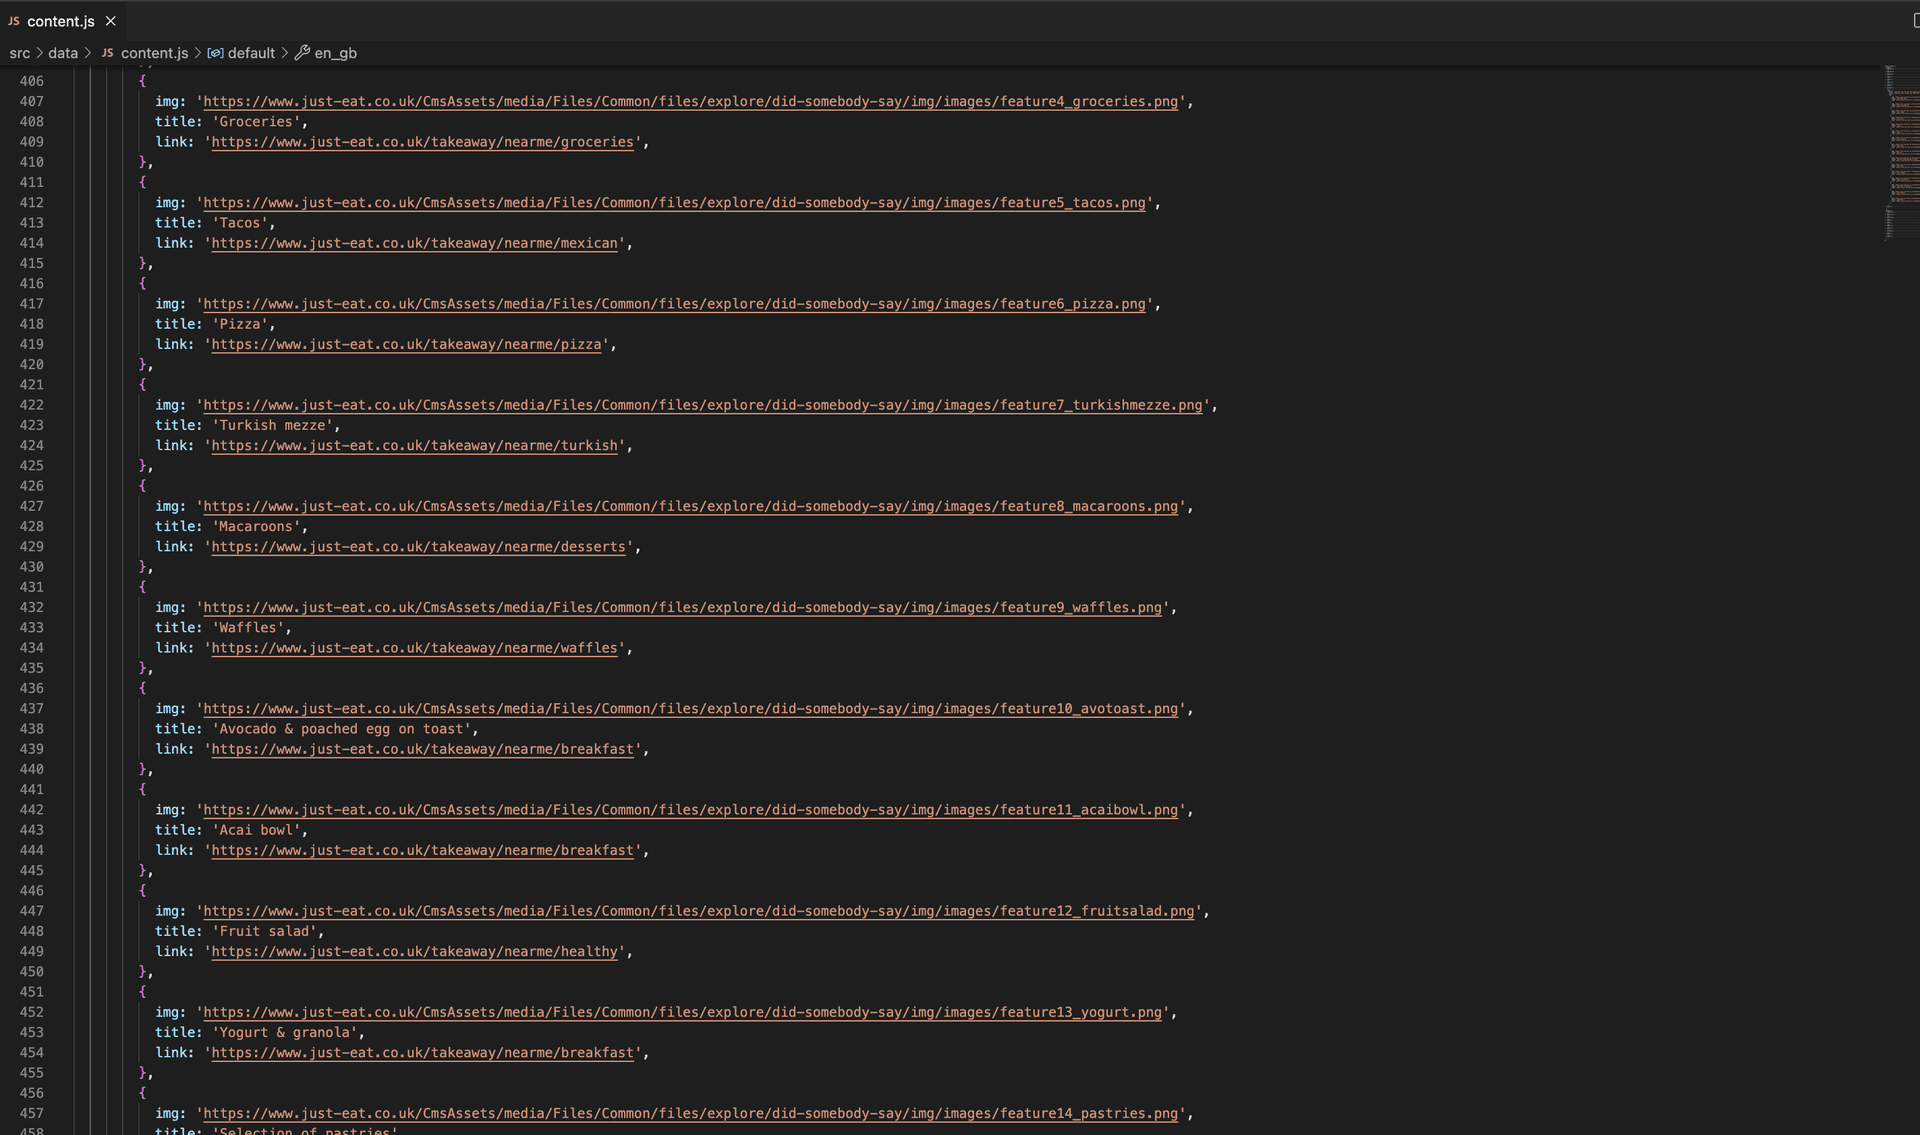Place cursor in the 'Acai bowl' title string
This screenshot has height=1135, width=1920.
point(256,830)
